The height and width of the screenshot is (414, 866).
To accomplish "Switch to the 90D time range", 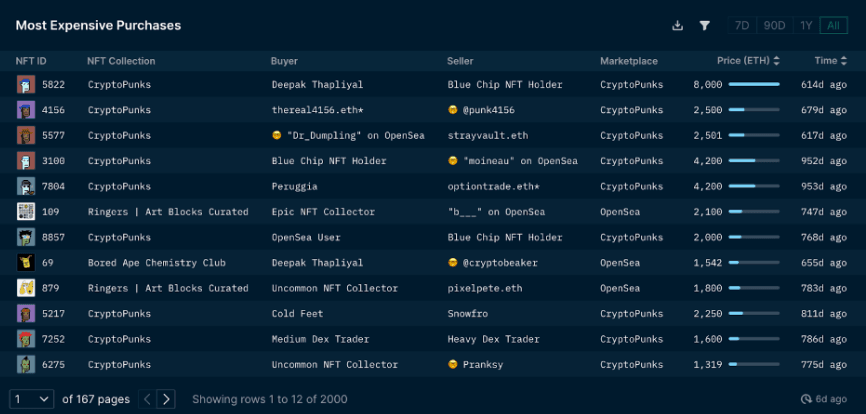I will 774,26.
